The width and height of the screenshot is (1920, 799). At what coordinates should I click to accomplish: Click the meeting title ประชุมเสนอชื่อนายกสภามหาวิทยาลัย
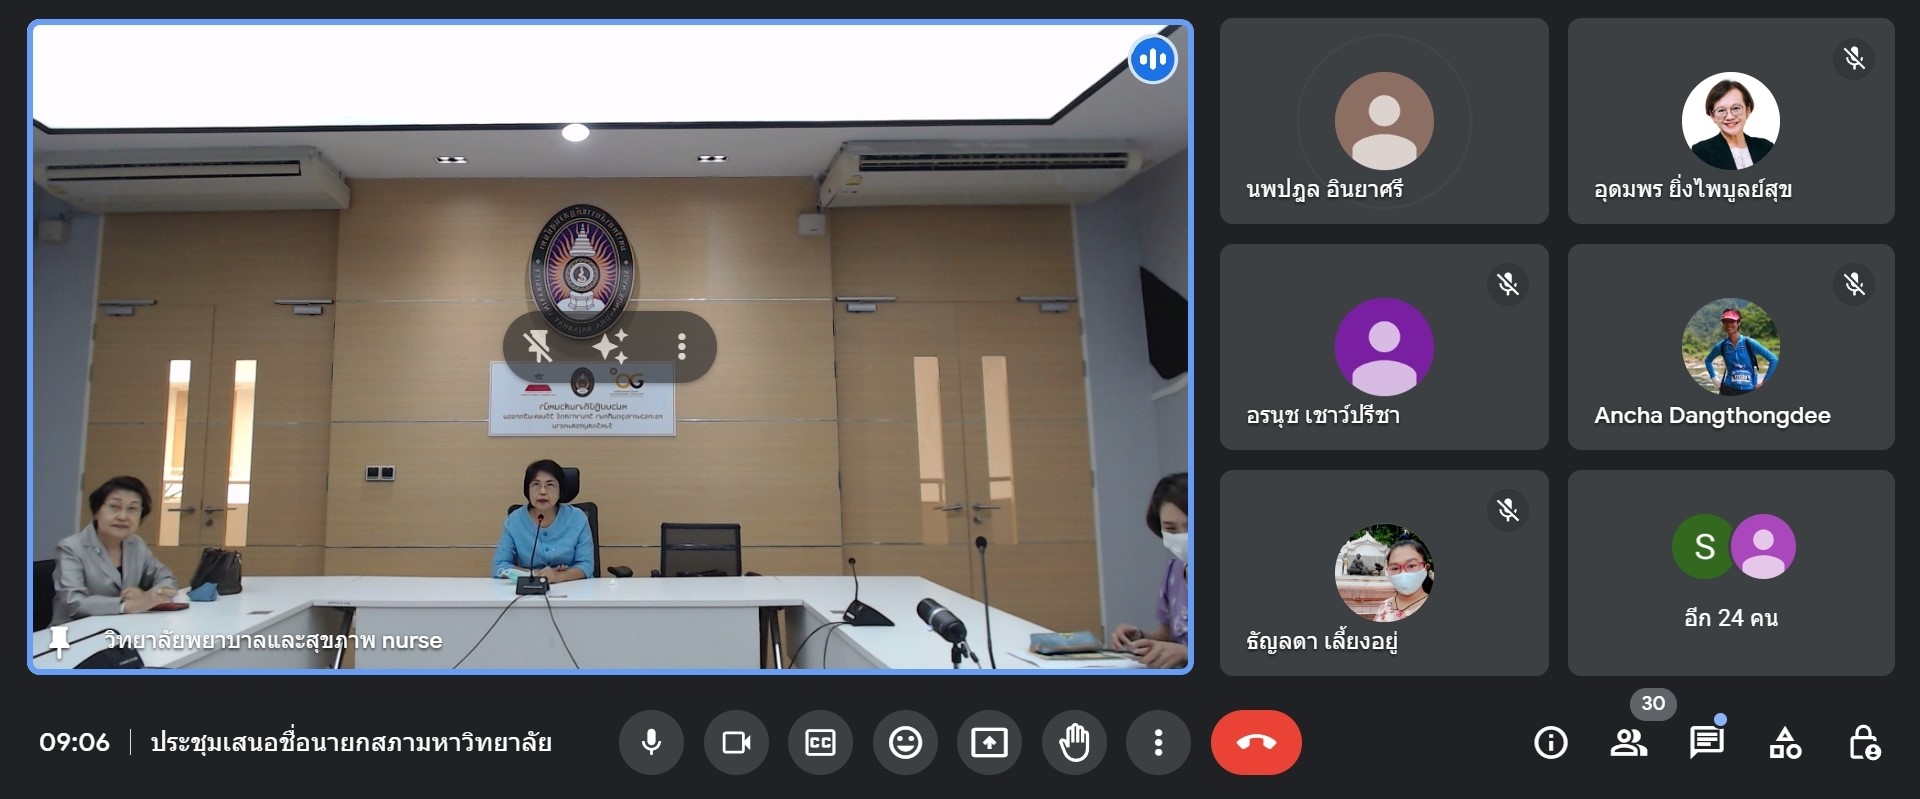[x=351, y=742]
